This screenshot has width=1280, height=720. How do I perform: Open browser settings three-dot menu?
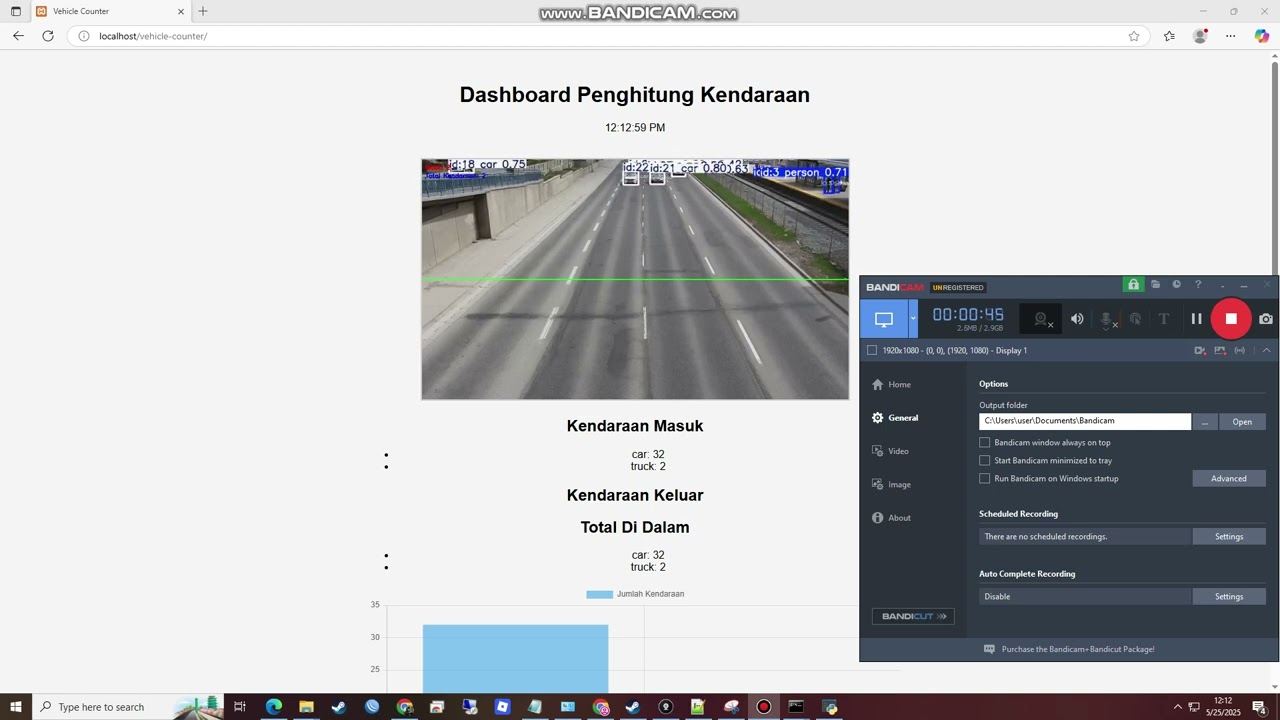[x=1231, y=36]
